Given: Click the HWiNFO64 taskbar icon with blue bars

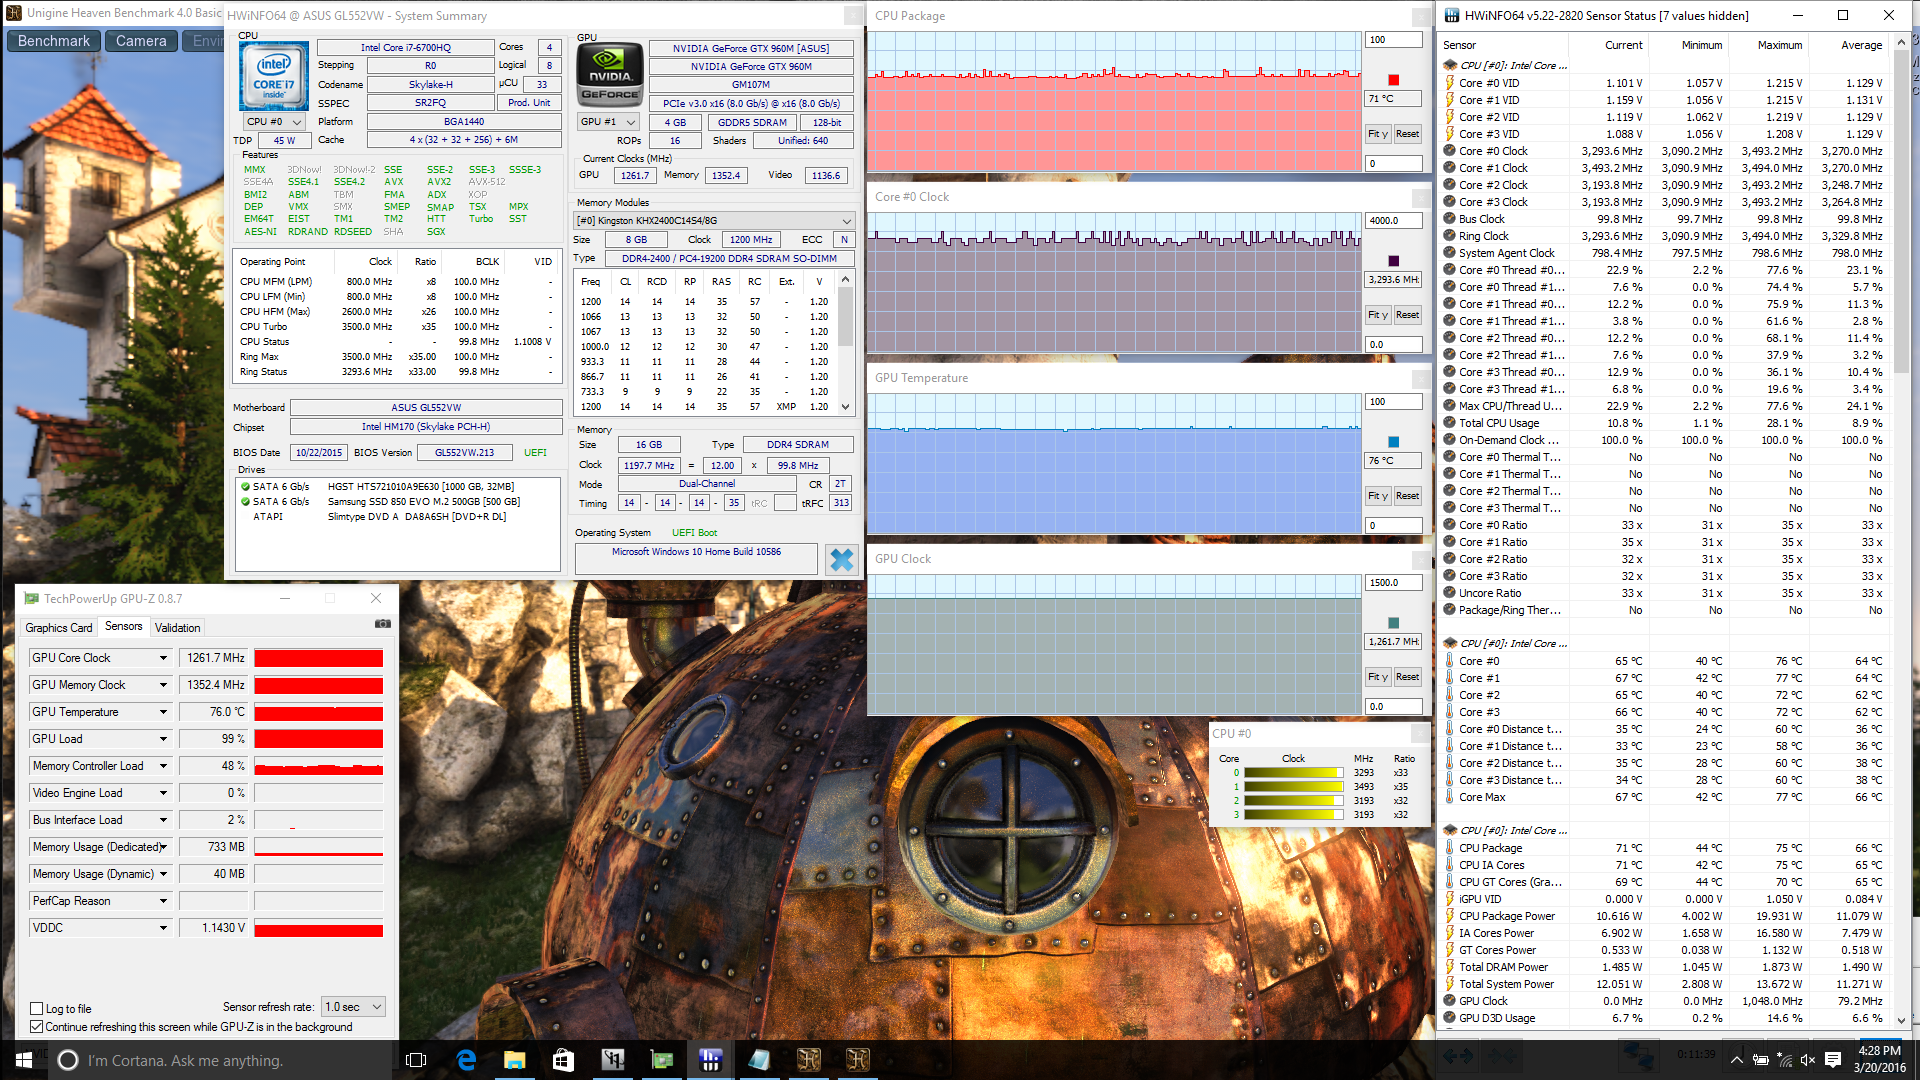Looking at the screenshot, I should [x=710, y=1060].
